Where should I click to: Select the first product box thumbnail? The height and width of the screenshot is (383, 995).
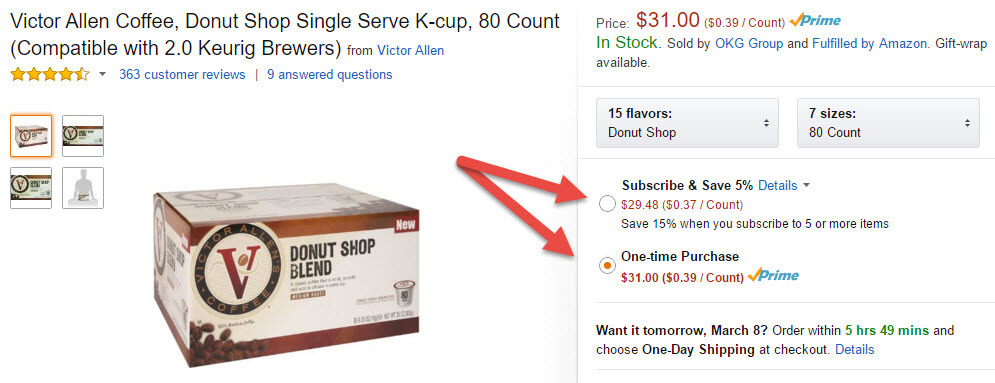coord(31,136)
